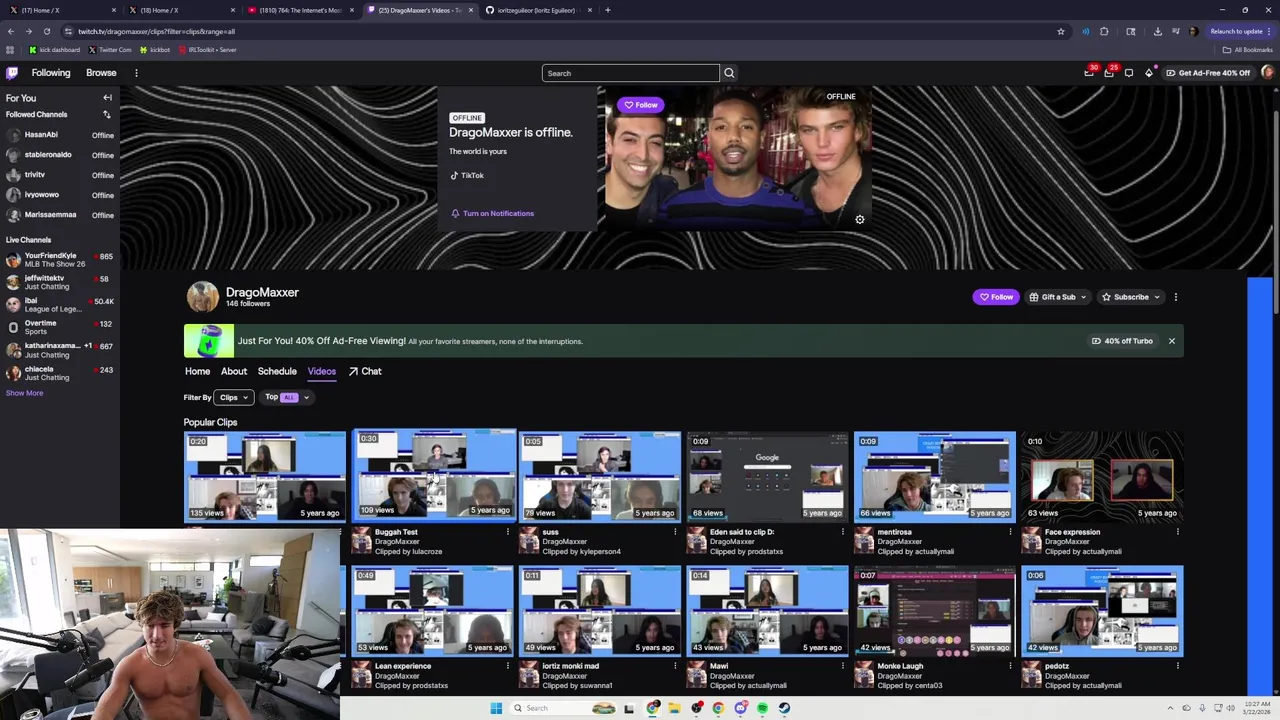
Task: Open the Windows Start menu
Action: point(496,708)
